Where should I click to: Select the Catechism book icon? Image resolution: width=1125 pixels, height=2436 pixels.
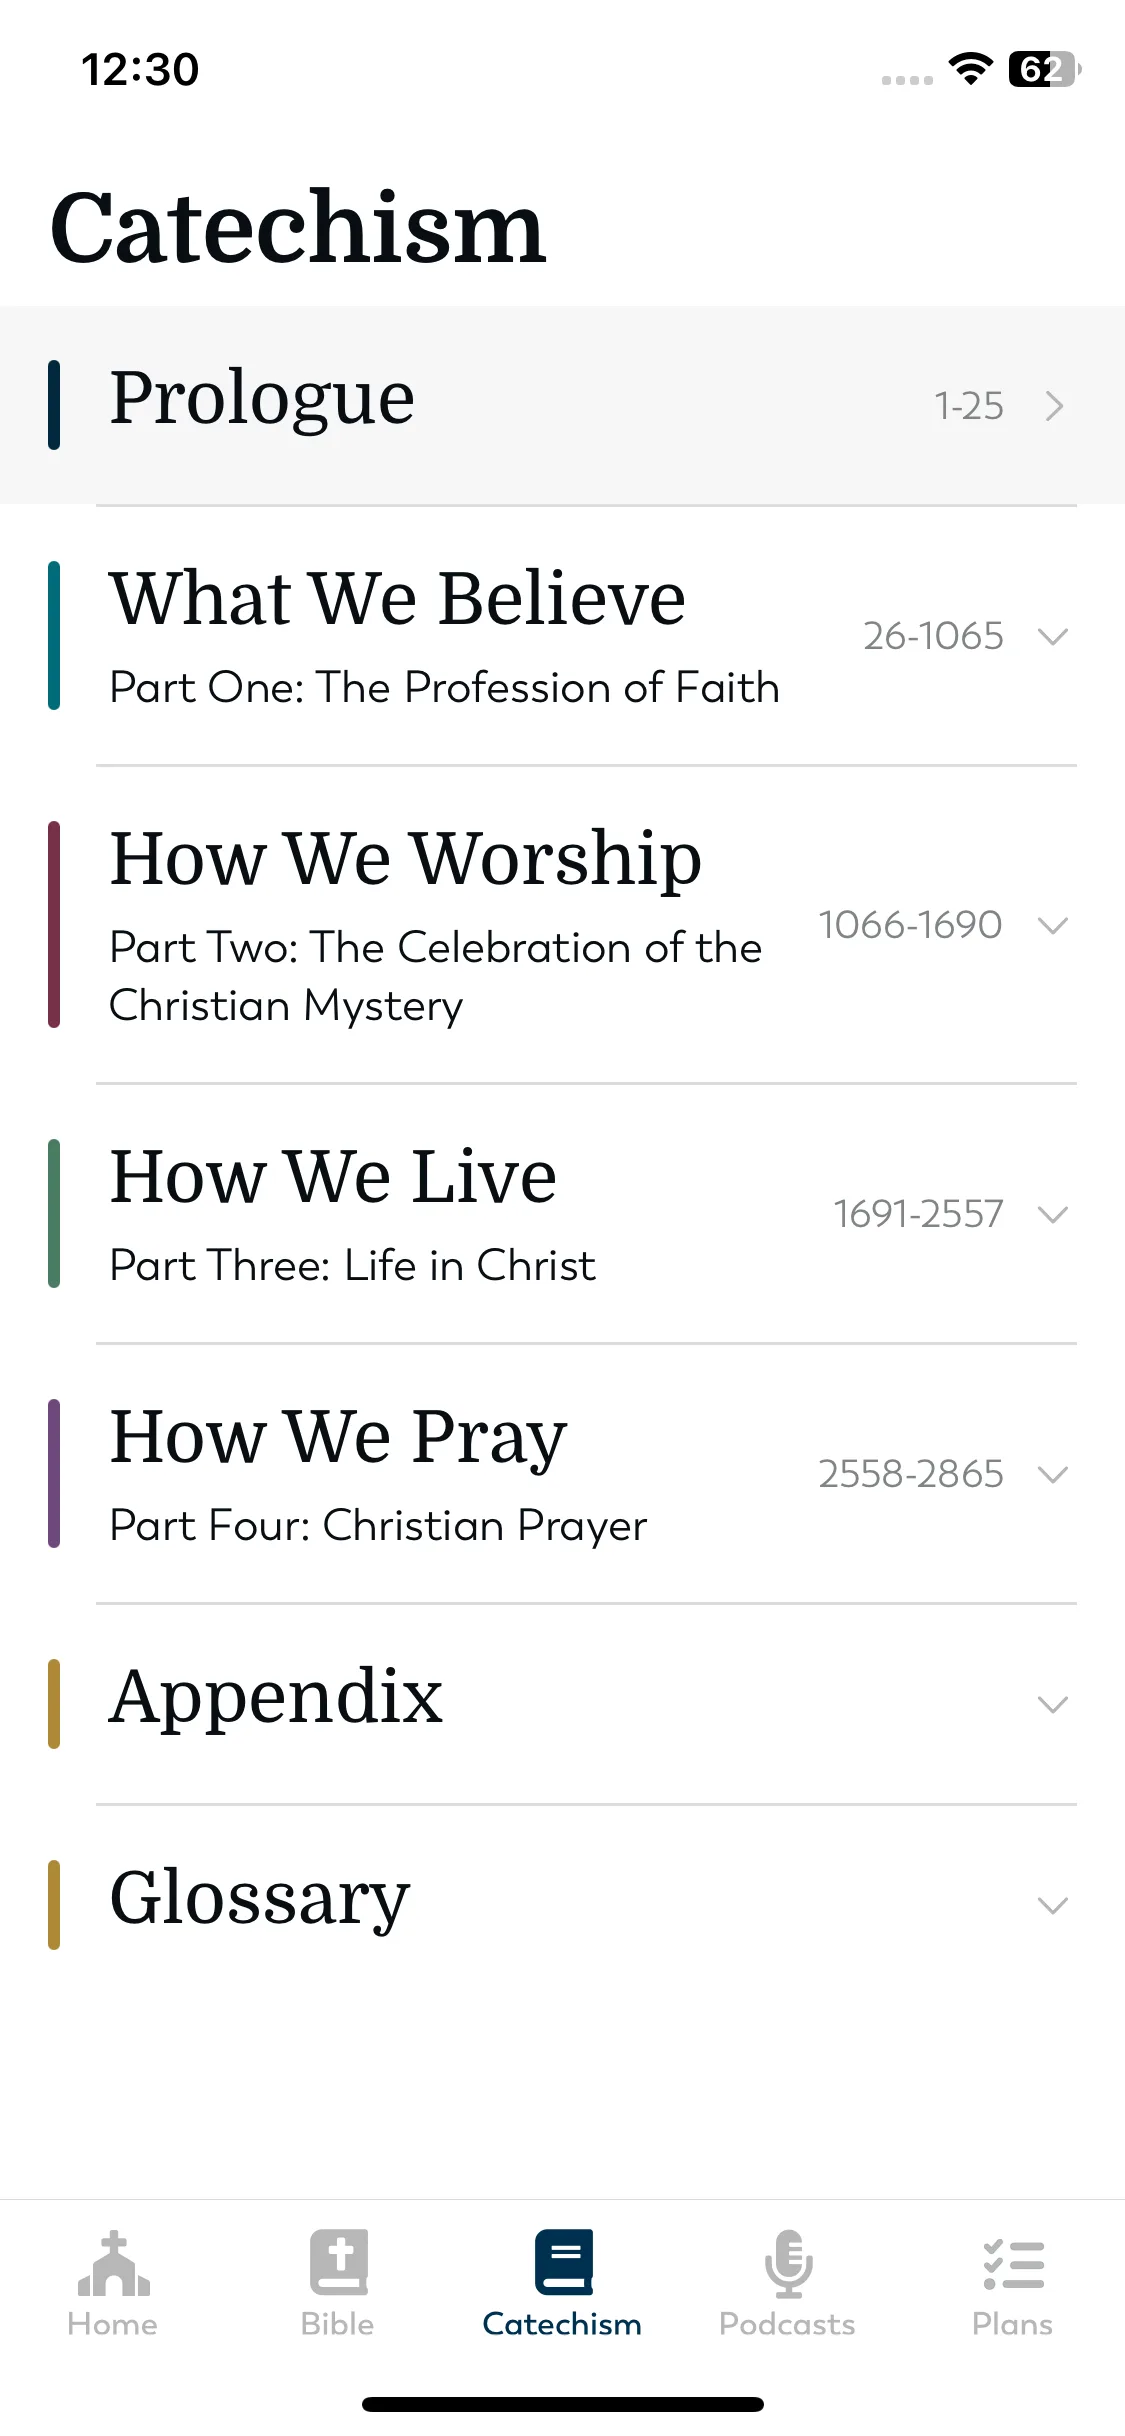tap(563, 2262)
